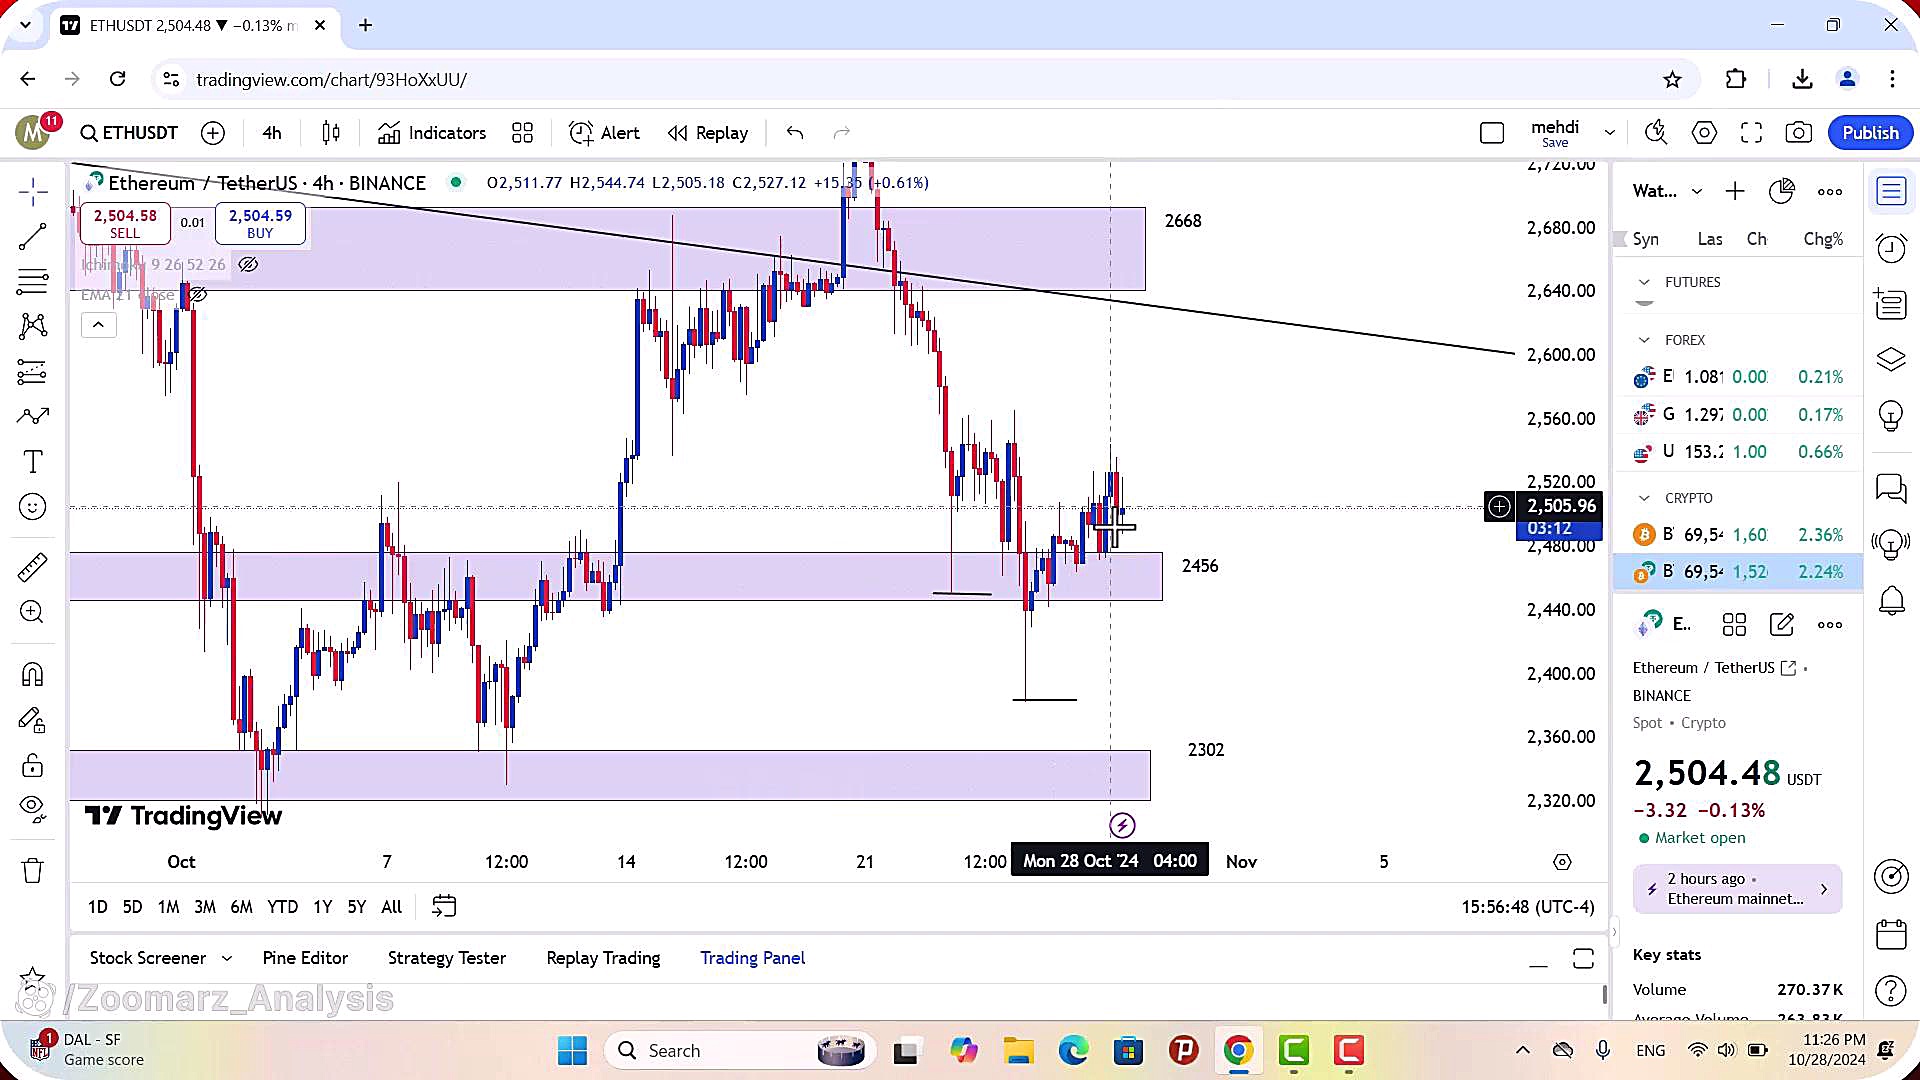
Task: Open the chart time axis settings gear
Action: [1562, 862]
